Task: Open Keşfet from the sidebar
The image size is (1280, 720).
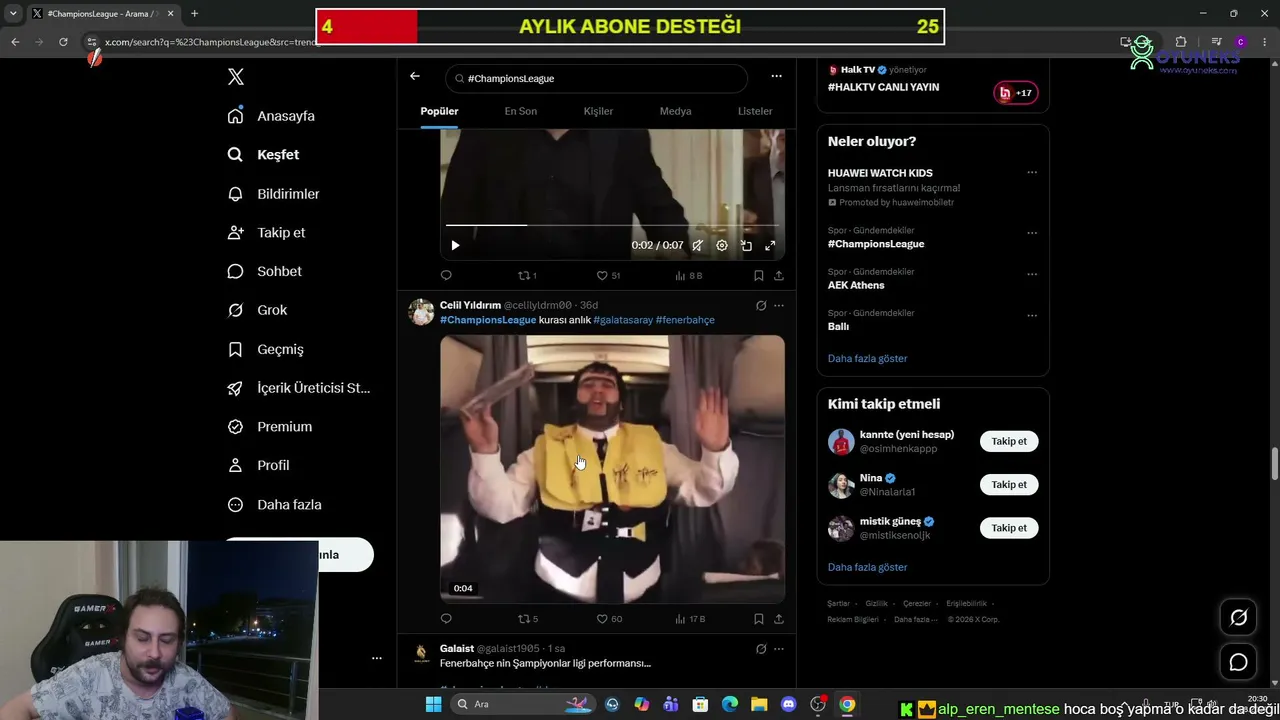Action: pos(263,155)
